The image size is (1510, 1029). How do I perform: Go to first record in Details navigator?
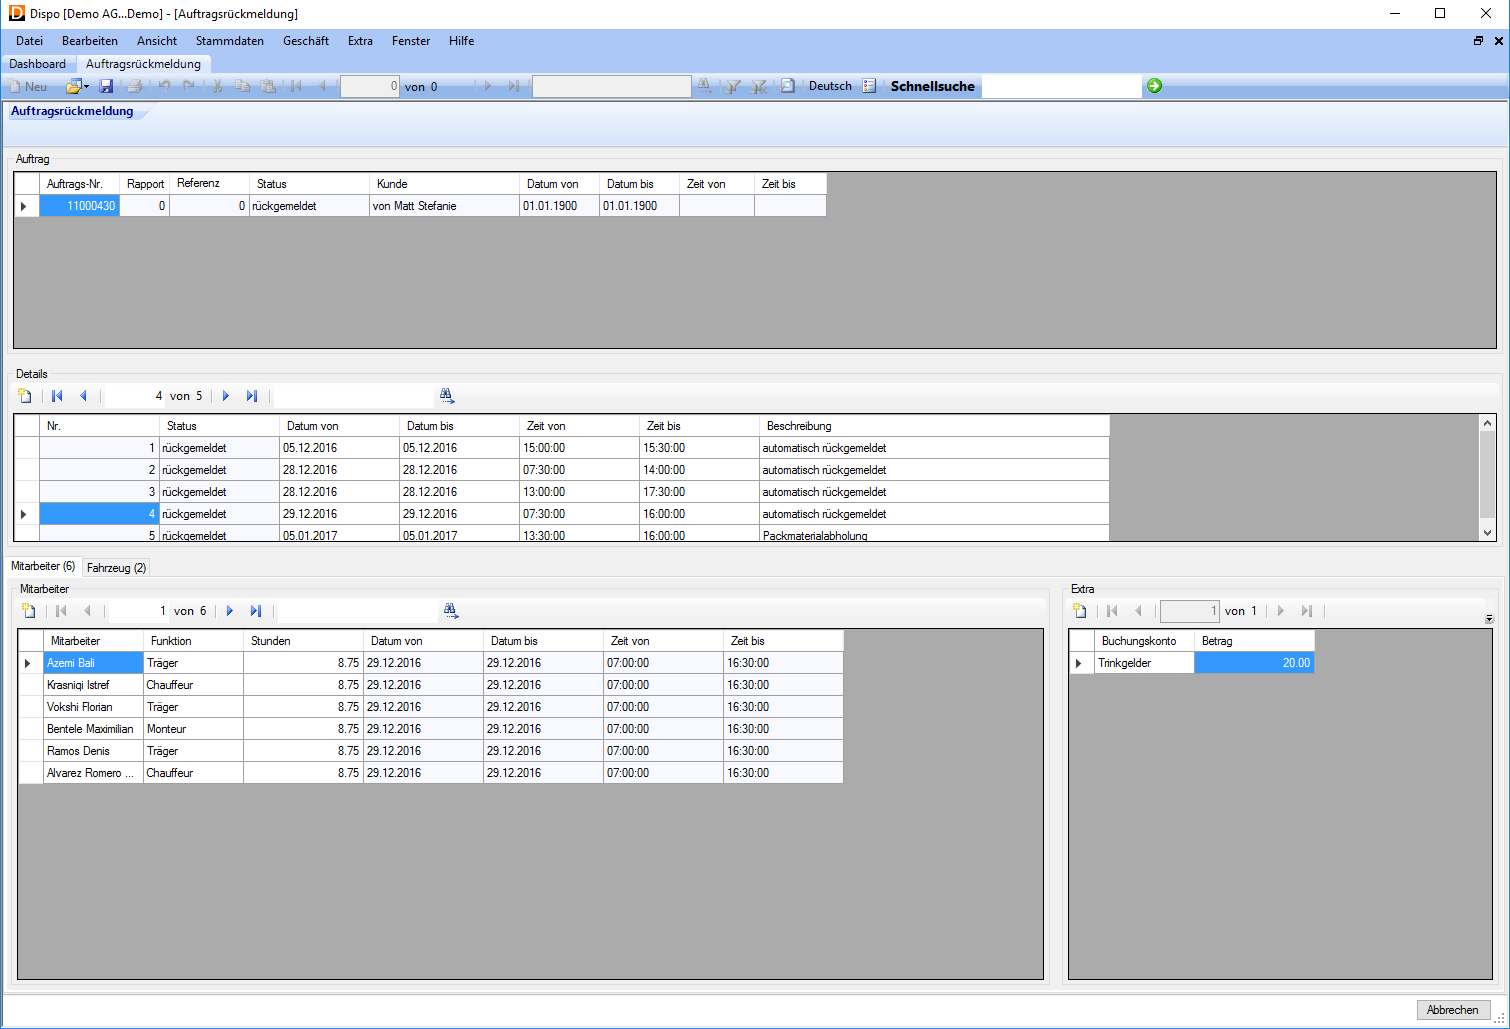[x=57, y=396]
